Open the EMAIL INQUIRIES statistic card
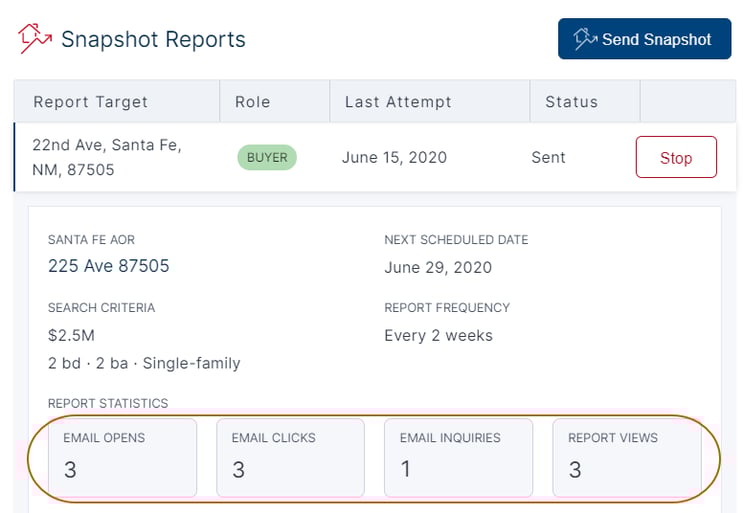Viewport: 743px width, 513px height. [458, 458]
